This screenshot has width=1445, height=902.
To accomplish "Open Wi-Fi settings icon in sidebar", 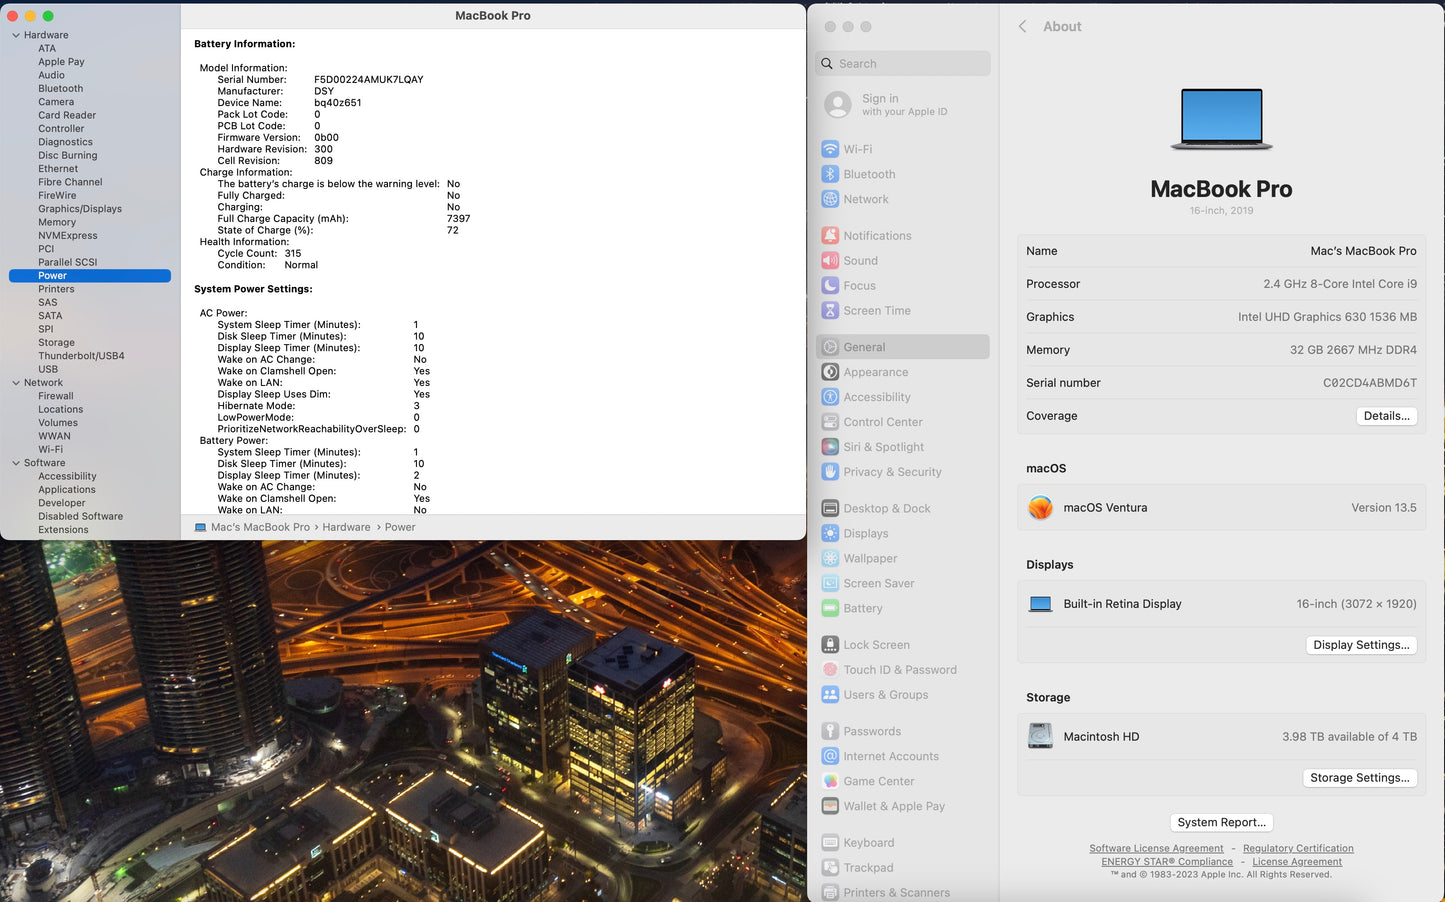I will tap(830, 149).
